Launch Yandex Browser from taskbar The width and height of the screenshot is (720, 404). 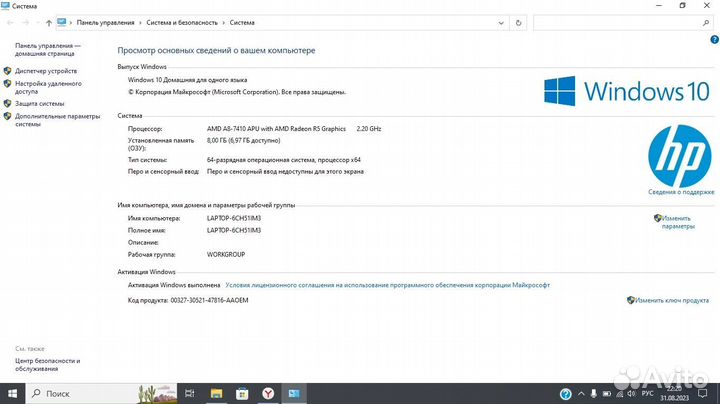[268, 393]
